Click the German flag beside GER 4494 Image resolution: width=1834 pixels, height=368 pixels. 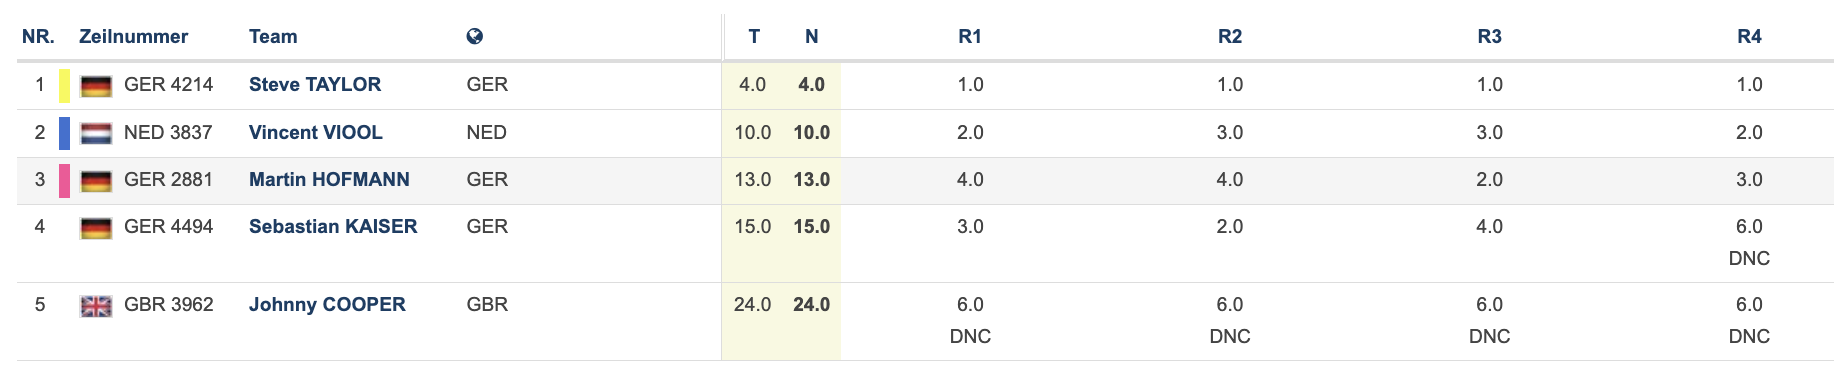(96, 228)
